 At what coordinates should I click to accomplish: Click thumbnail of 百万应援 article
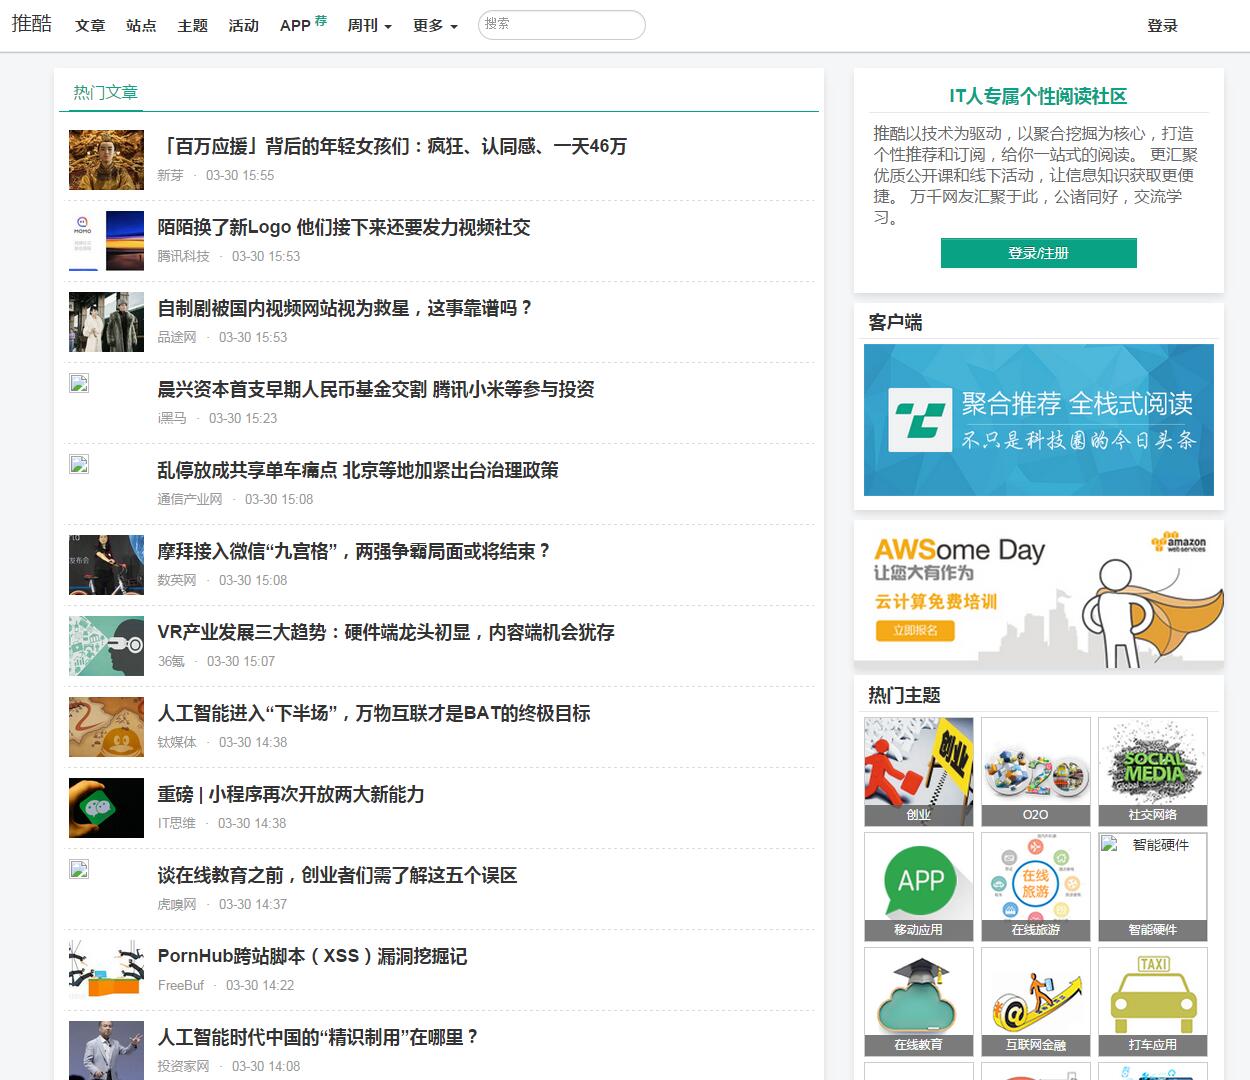tap(106, 160)
